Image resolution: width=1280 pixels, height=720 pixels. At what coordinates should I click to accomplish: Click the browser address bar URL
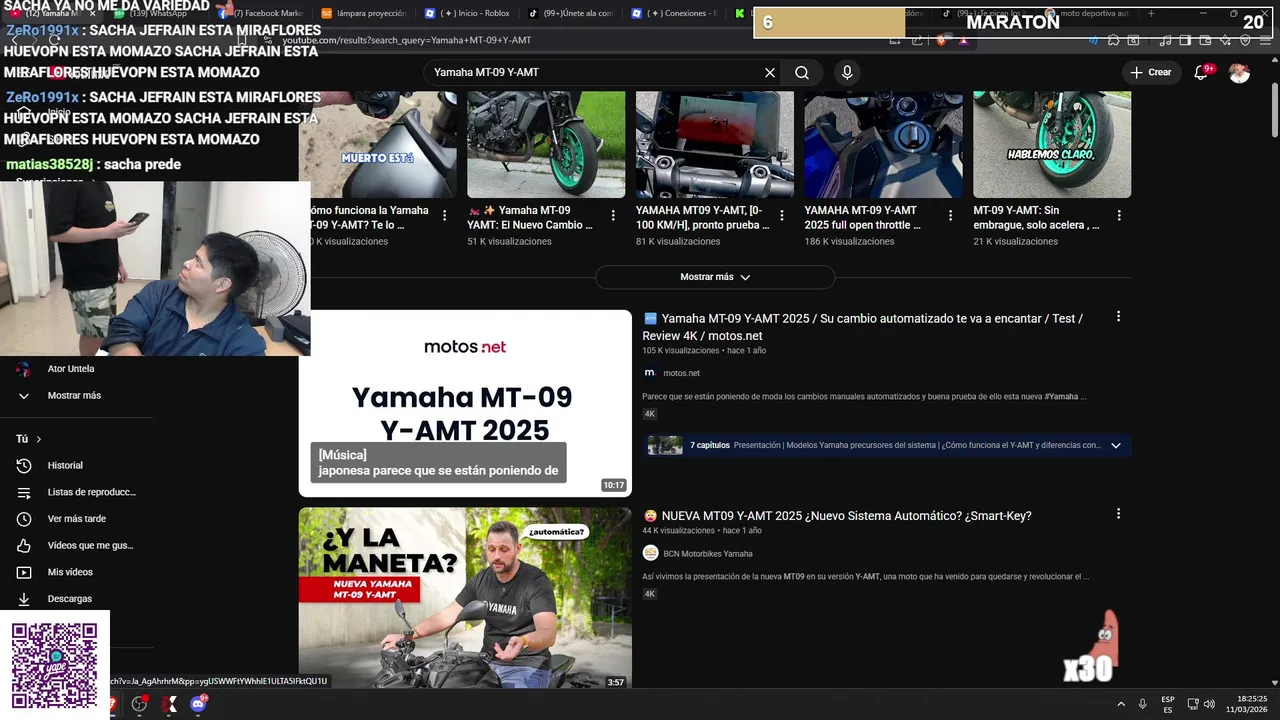[407, 40]
